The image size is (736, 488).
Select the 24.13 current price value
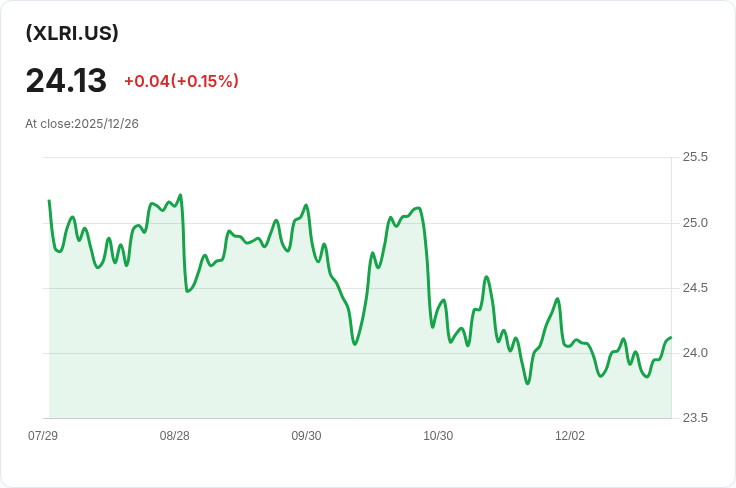point(66,80)
